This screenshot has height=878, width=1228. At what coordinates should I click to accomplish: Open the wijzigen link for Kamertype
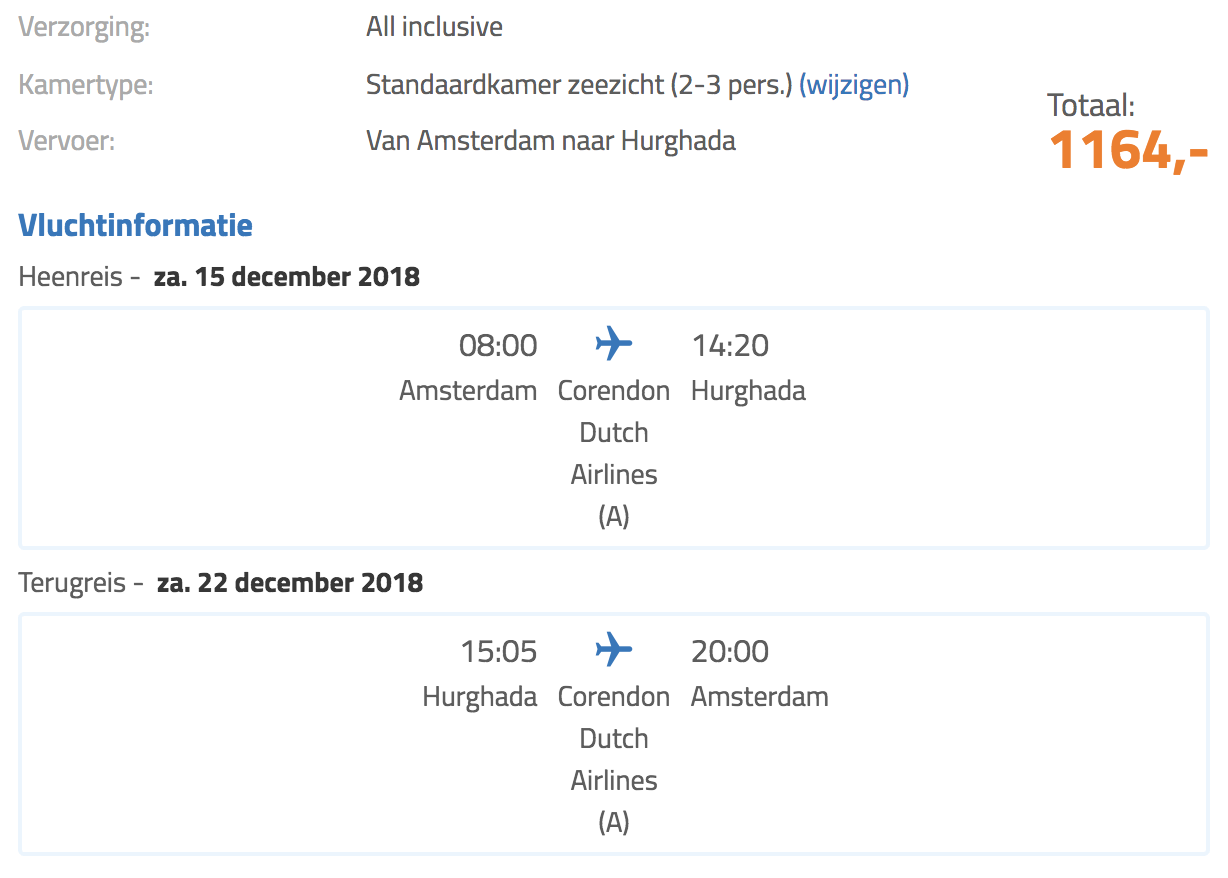(854, 85)
